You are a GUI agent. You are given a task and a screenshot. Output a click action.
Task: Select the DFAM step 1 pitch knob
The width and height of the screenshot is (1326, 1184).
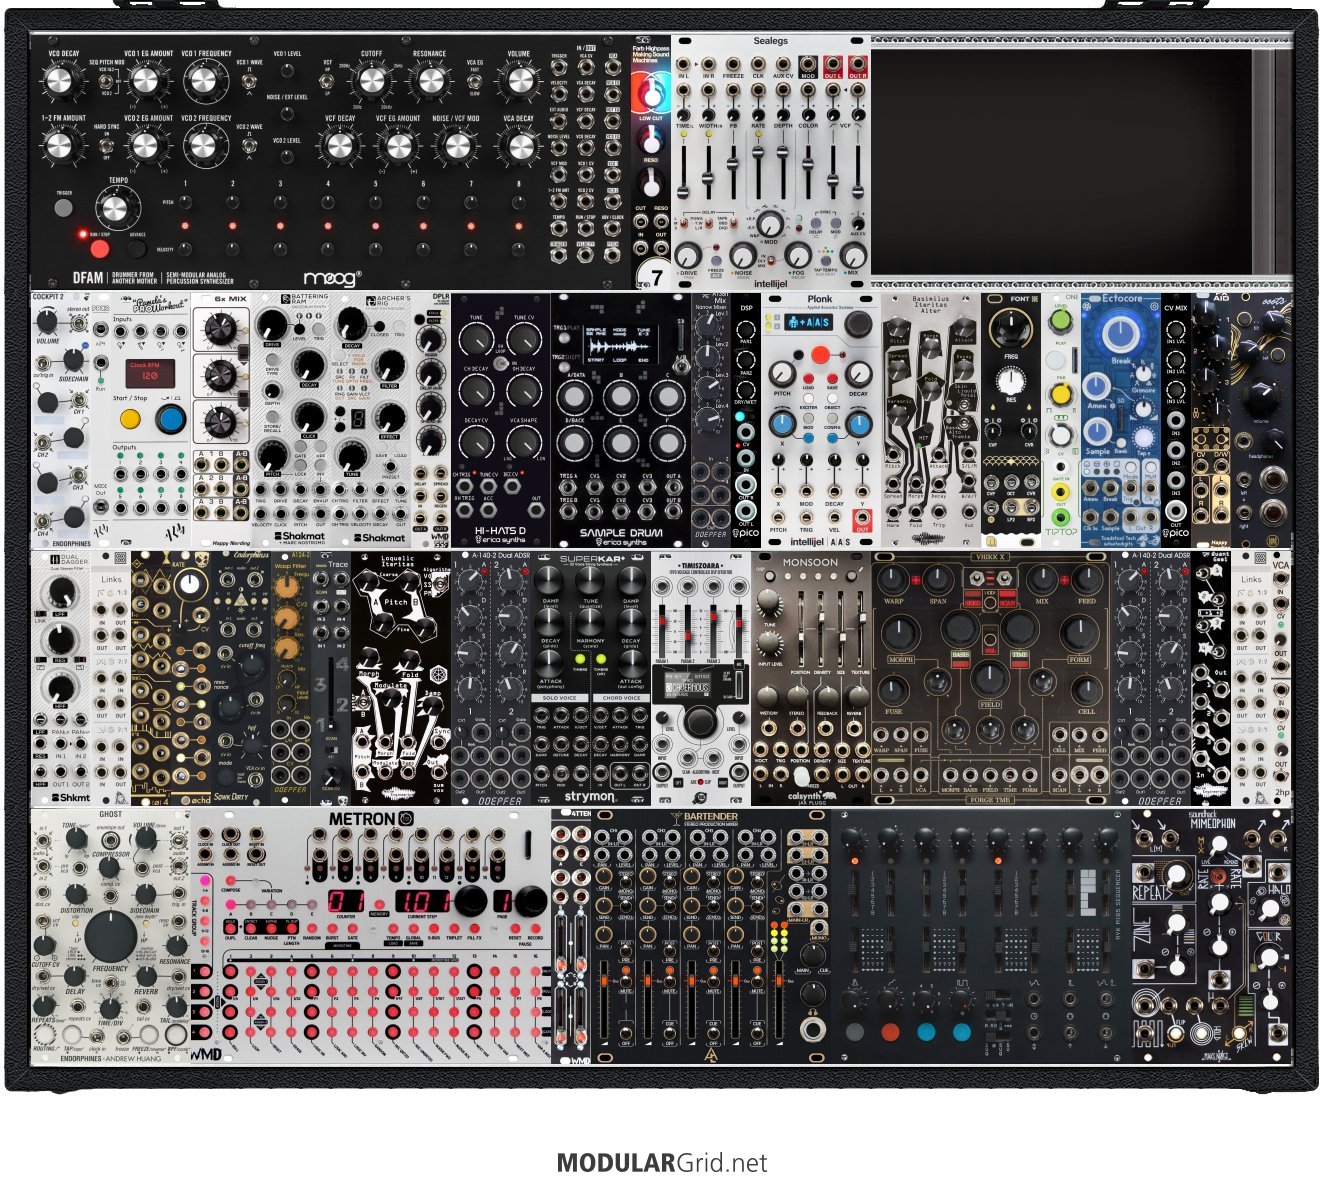[186, 203]
